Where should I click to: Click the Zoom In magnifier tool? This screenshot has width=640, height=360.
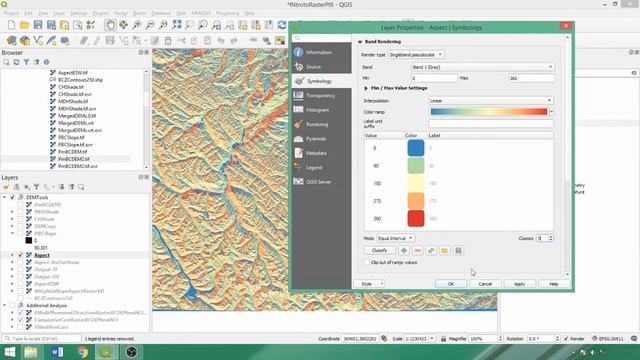tap(137, 25)
